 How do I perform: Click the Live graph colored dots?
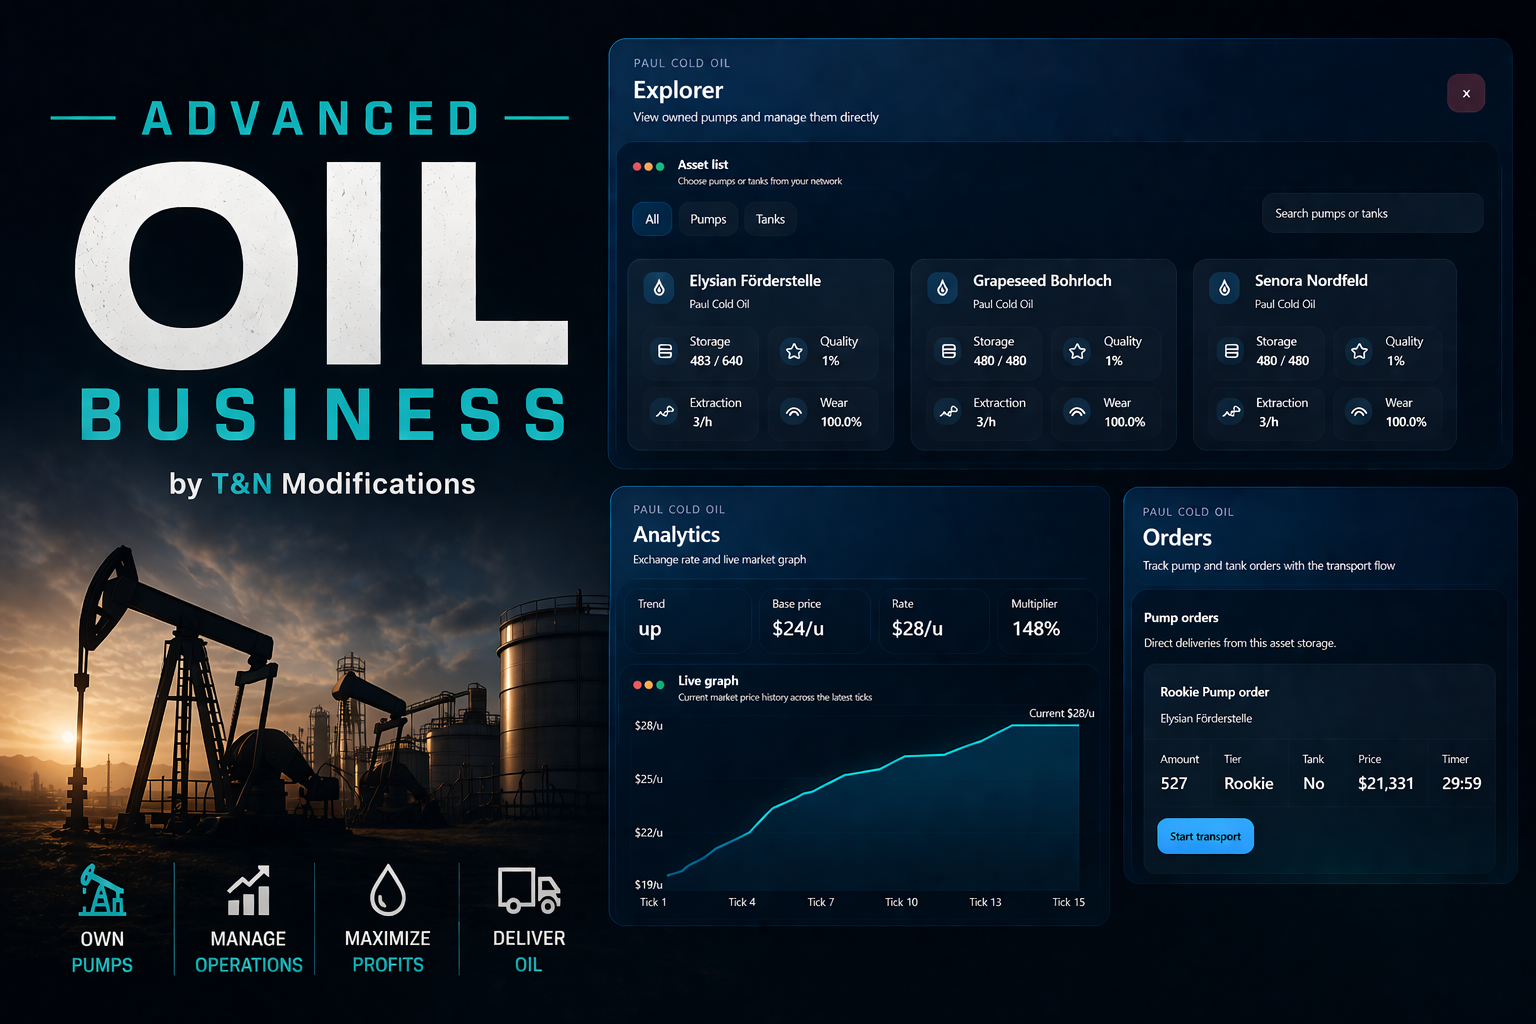coord(648,685)
